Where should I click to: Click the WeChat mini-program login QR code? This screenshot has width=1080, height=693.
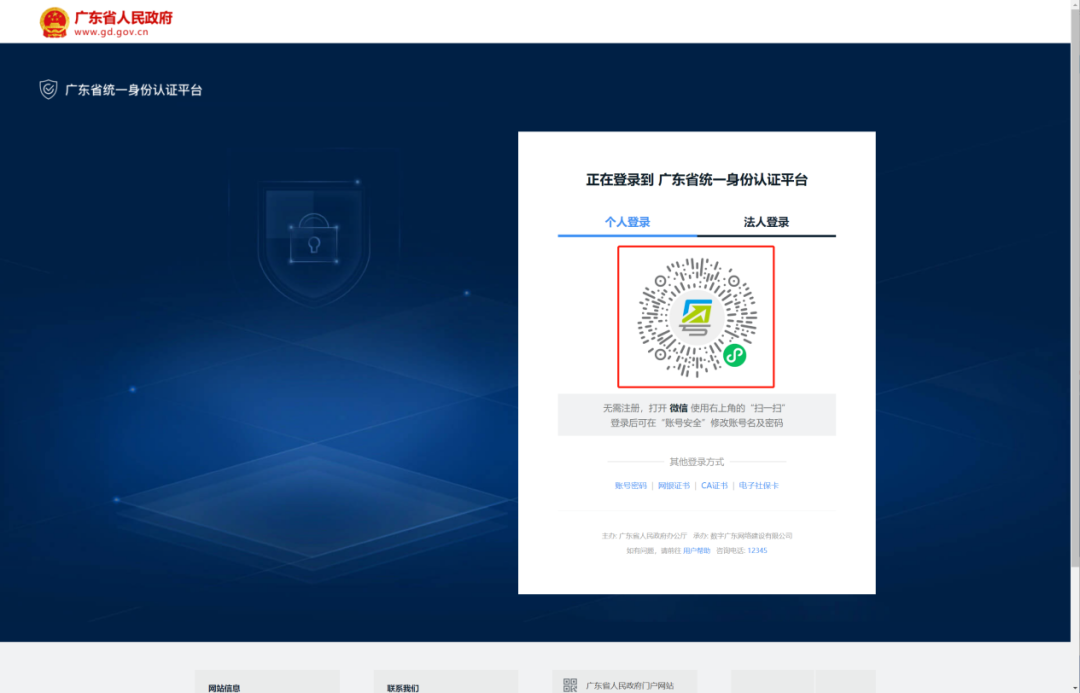click(x=696, y=317)
